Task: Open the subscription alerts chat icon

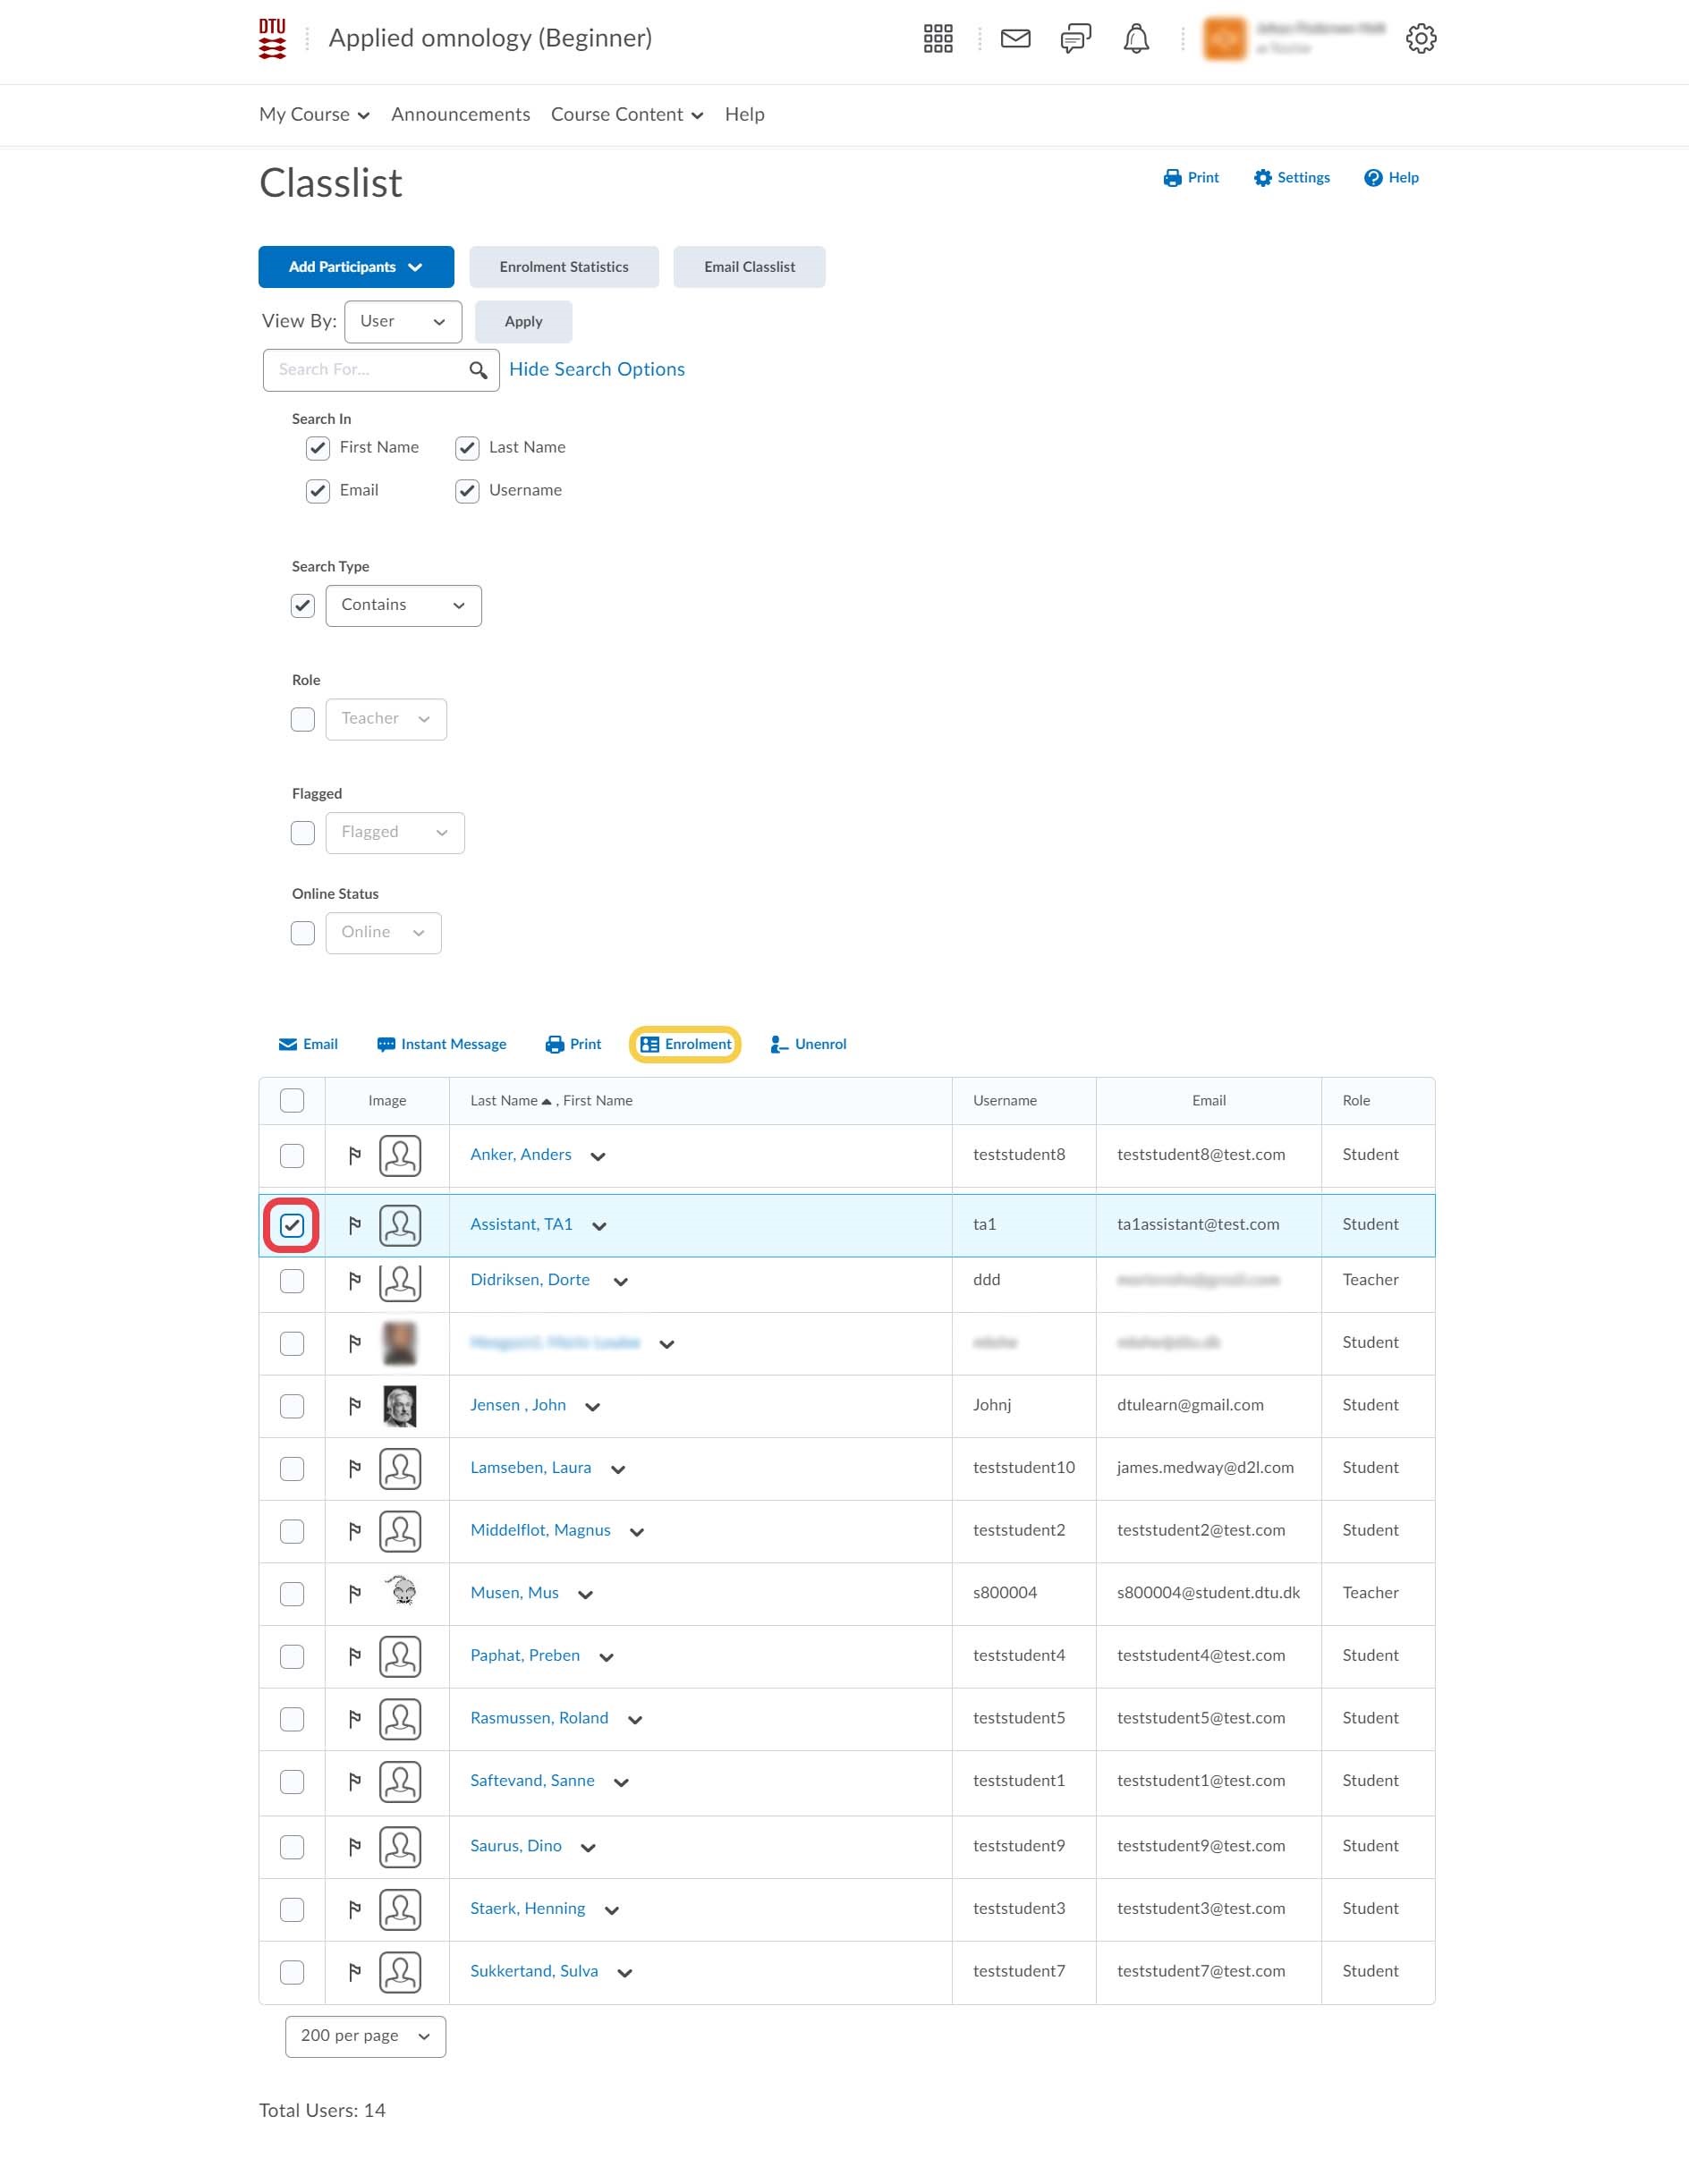Action: click(x=1075, y=39)
